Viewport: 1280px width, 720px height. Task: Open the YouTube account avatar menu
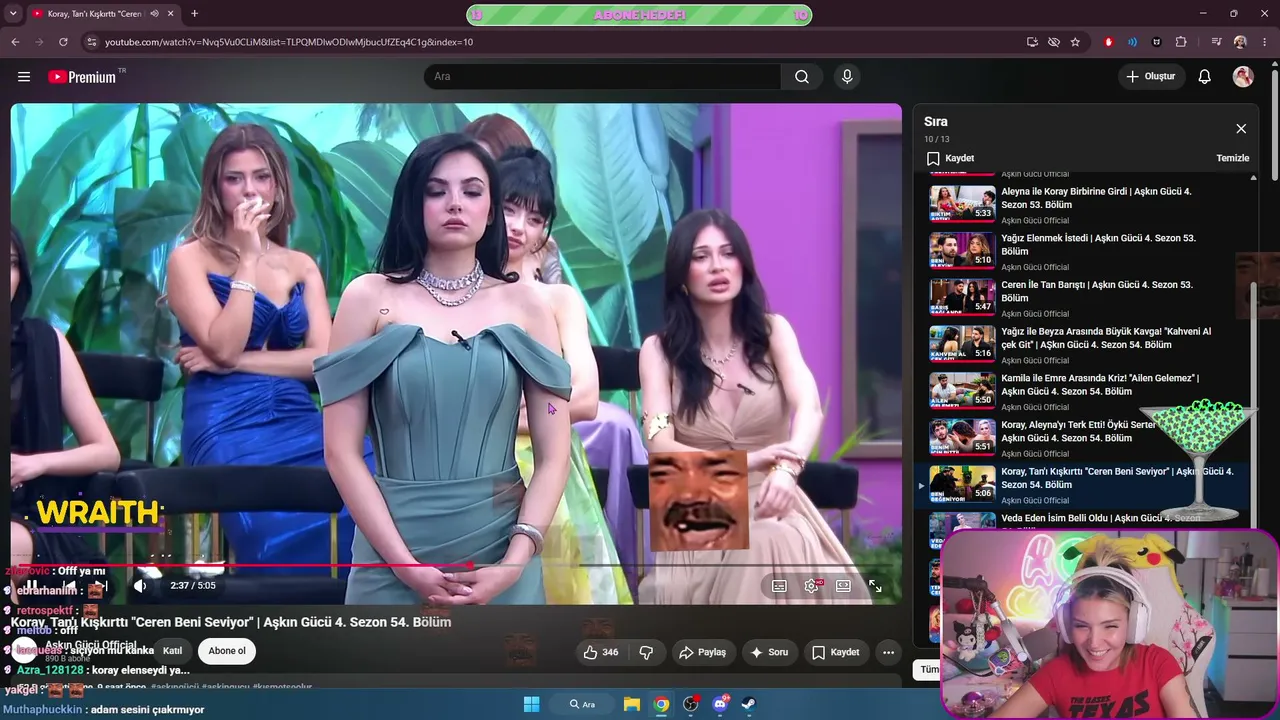1243,77
